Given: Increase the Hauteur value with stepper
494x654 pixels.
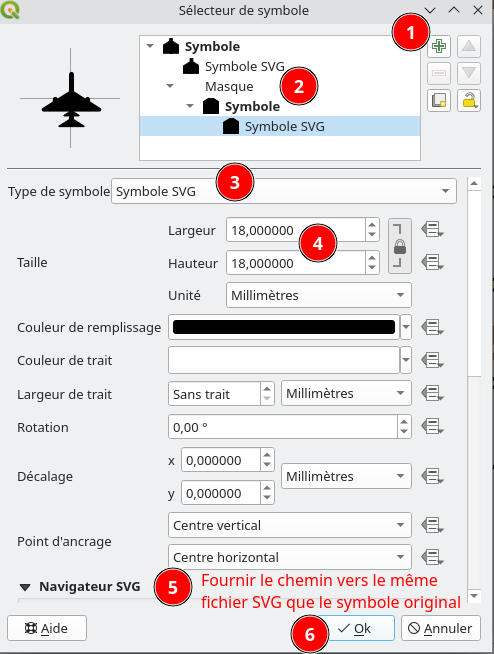Looking at the screenshot, I should (372, 258).
